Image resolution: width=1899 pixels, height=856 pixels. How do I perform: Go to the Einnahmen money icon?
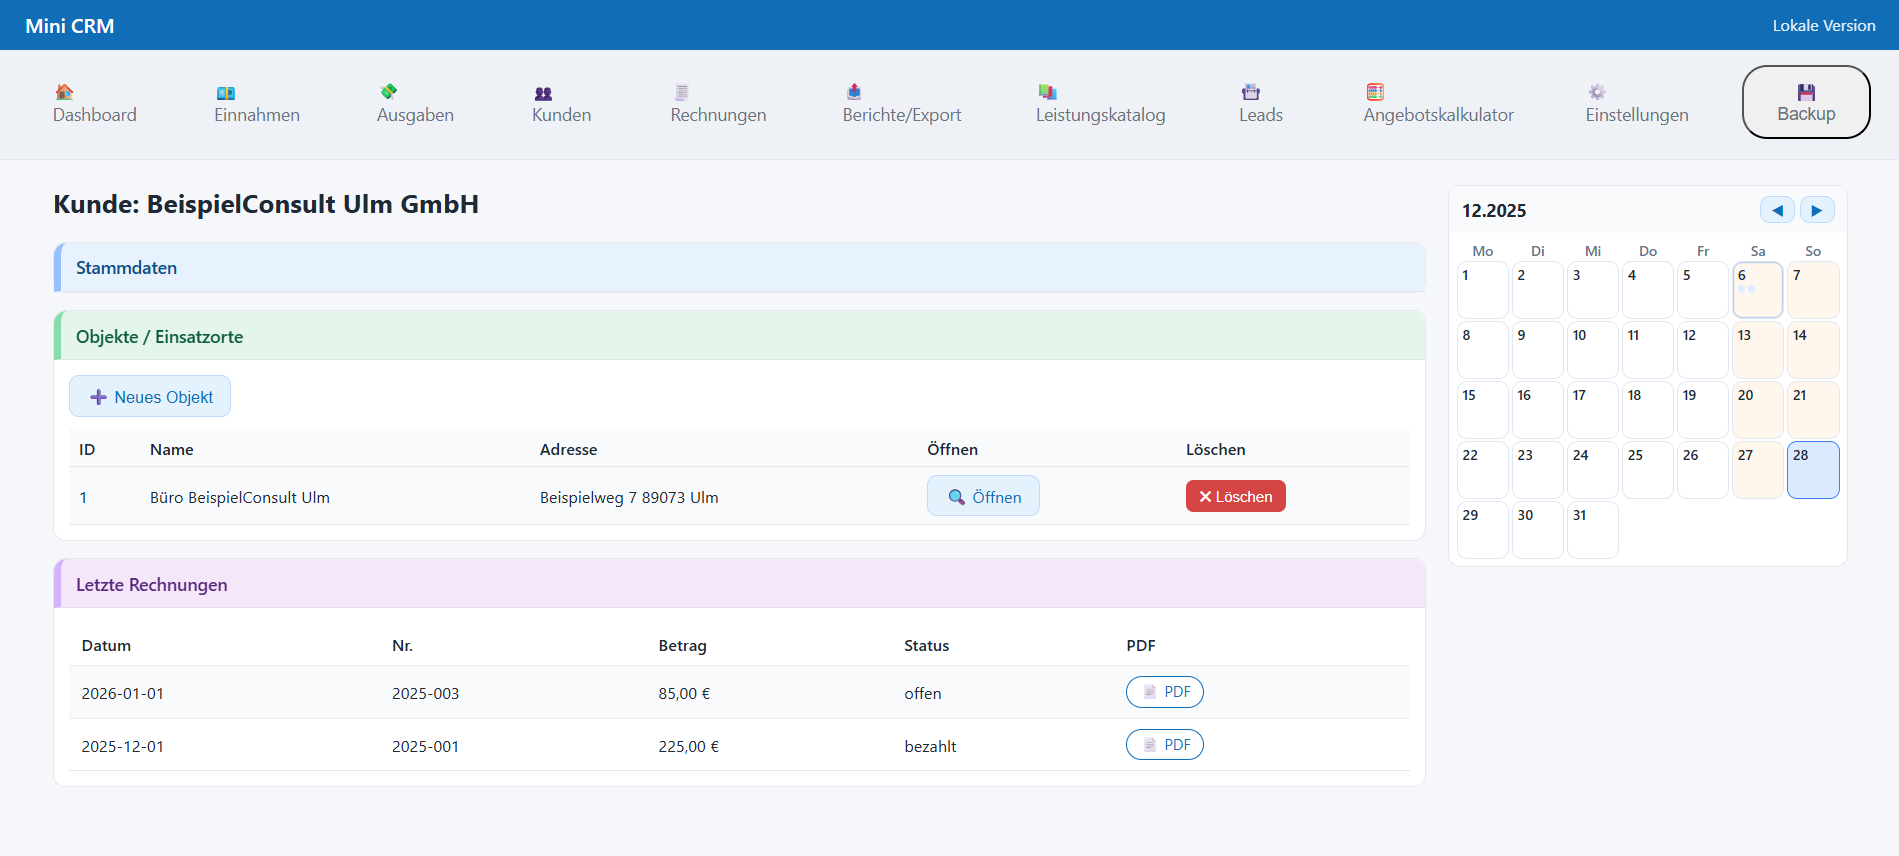point(226,92)
